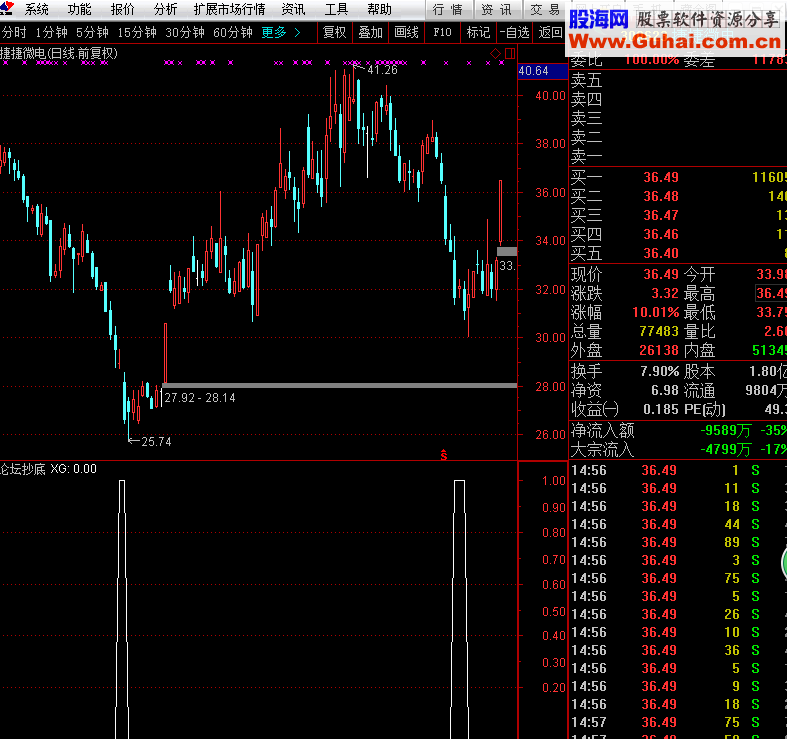Click the 收益(一) value 0.185
Viewport: 787px width, 739px height.
661,410
